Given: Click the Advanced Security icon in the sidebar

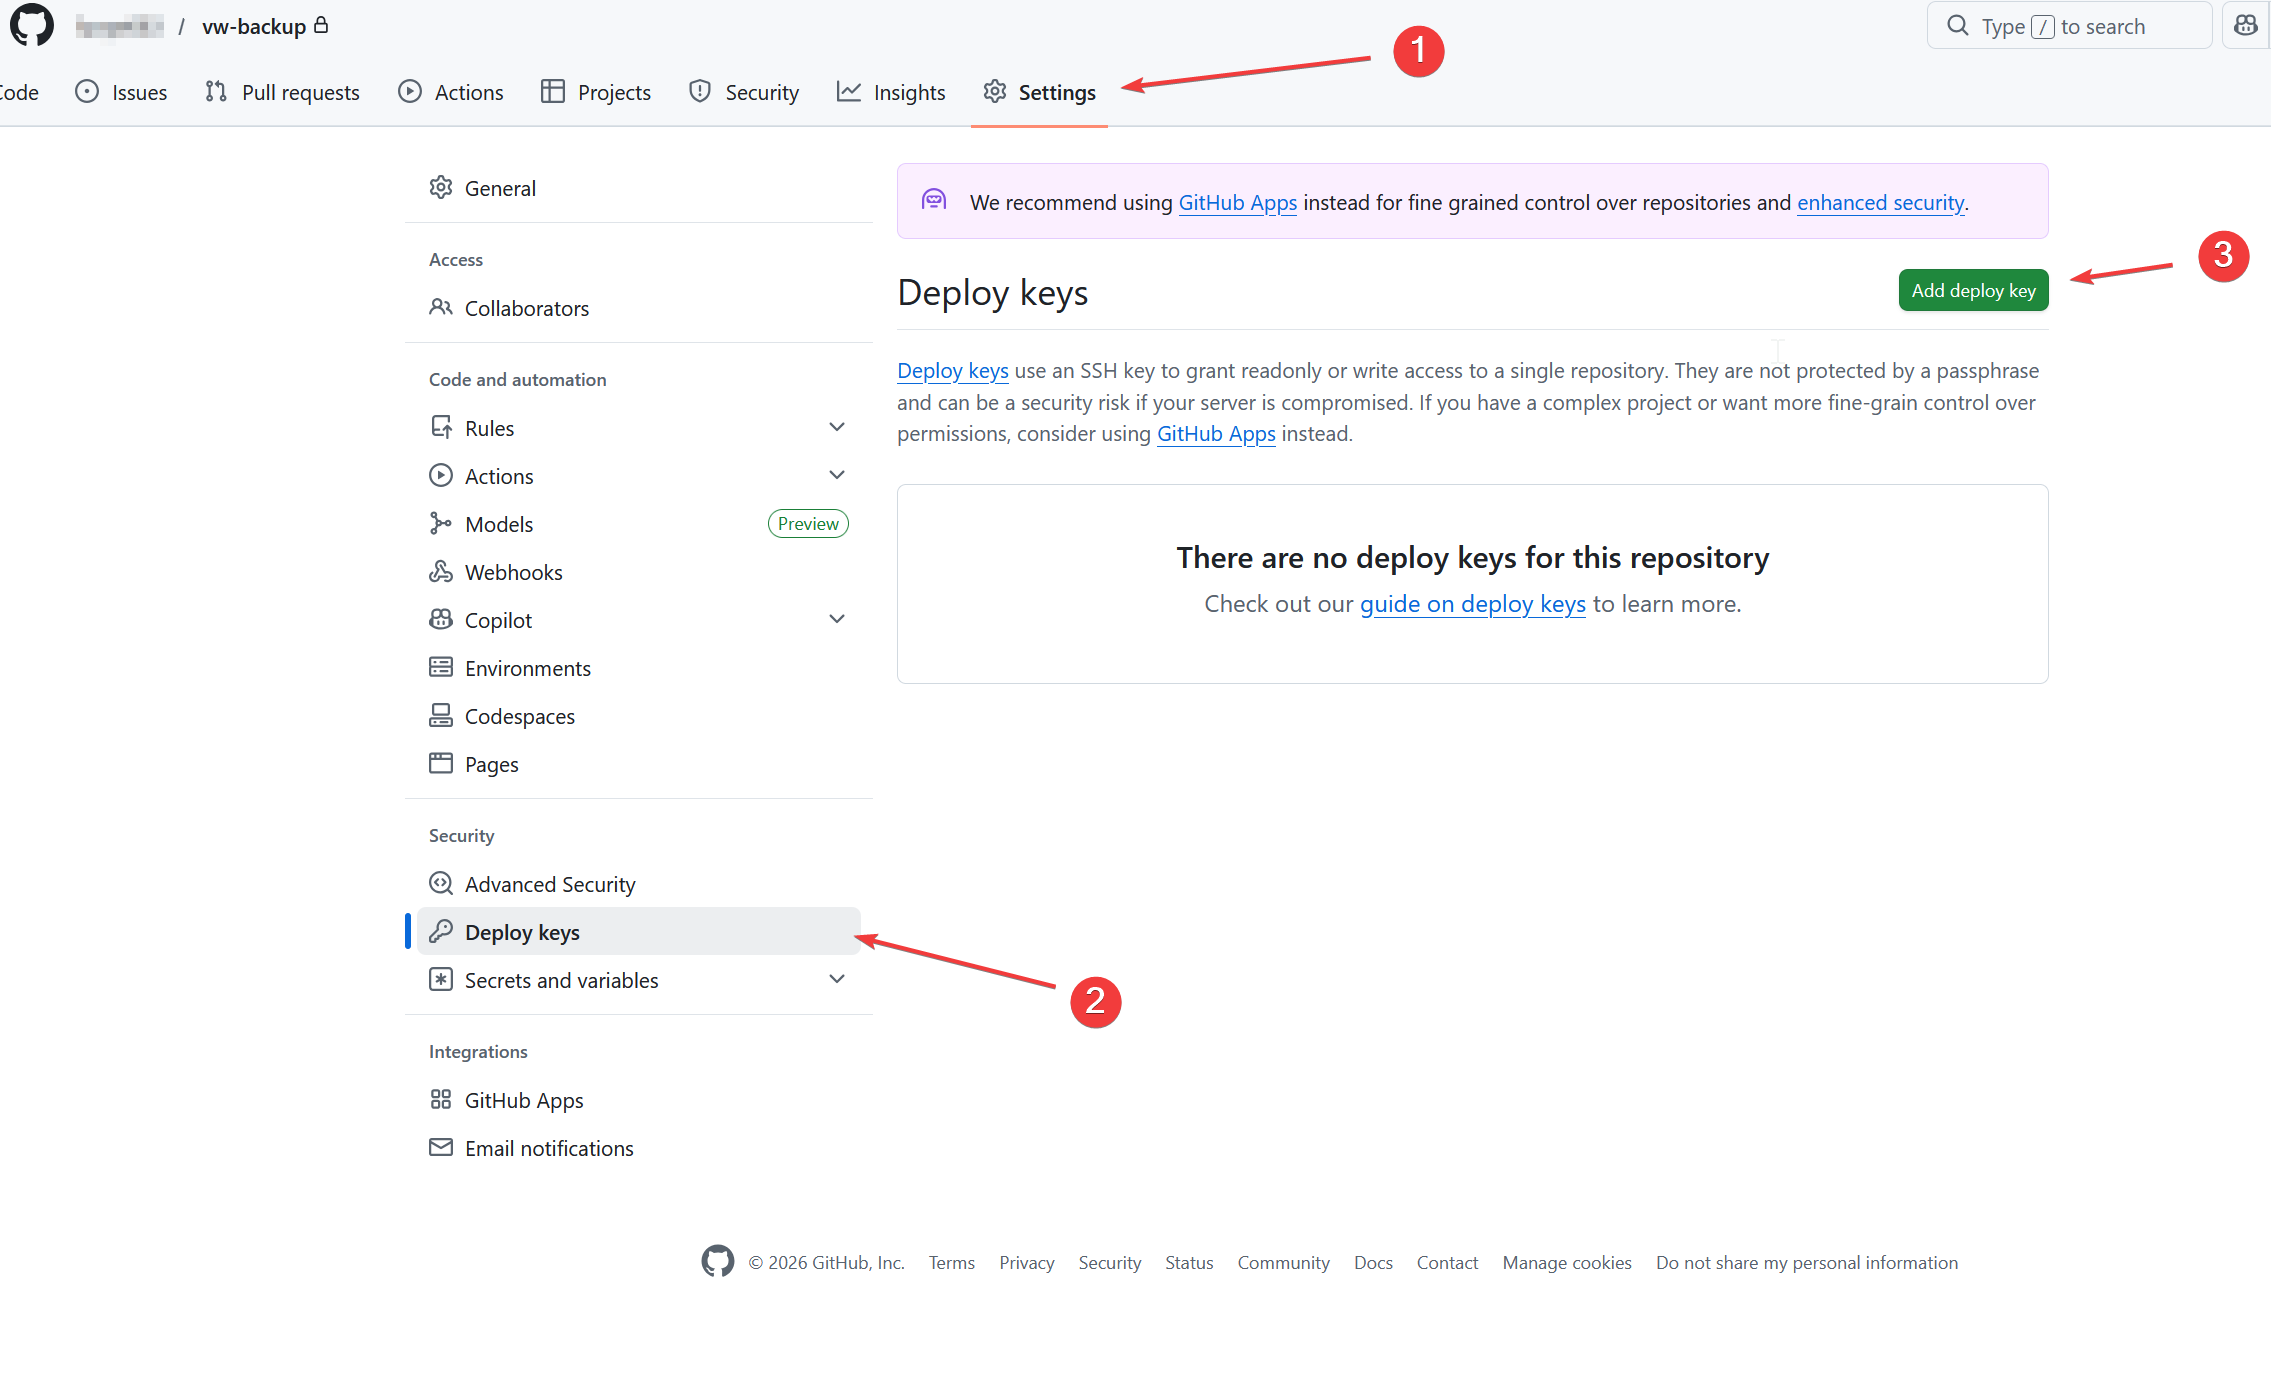Looking at the screenshot, I should pos(441,884).
